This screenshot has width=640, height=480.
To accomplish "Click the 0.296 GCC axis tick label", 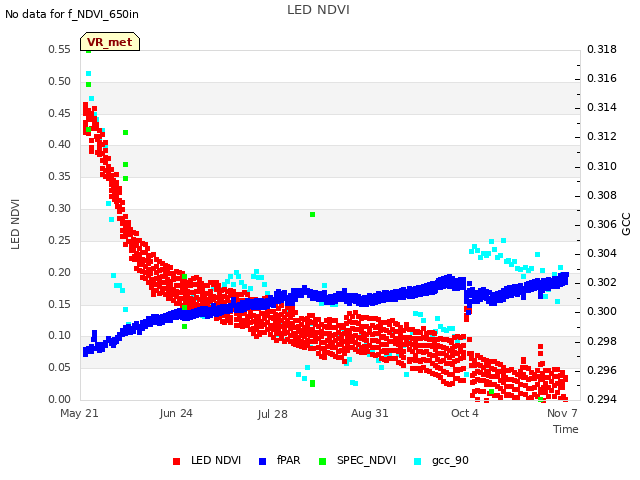I will 602,370.
